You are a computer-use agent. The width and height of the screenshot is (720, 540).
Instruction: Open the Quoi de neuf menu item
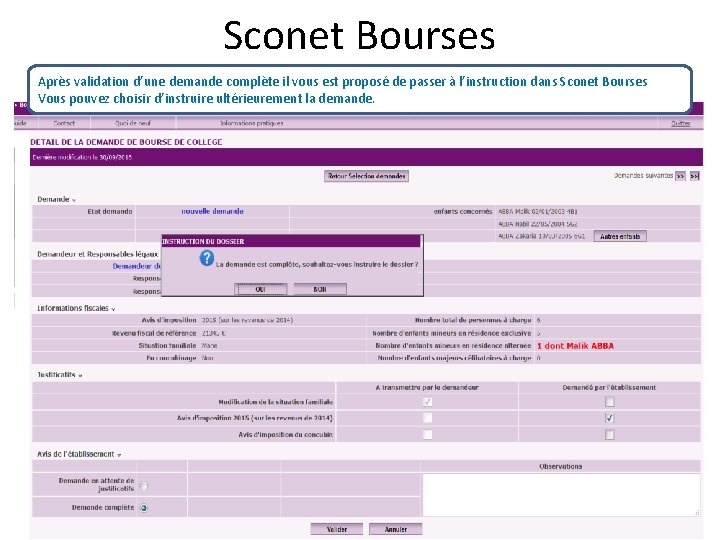pos(133,123)
